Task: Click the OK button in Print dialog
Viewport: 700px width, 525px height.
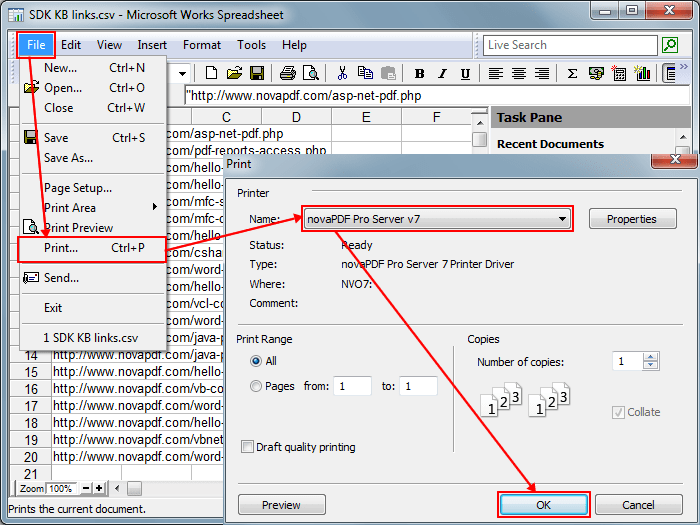Action: 543,505
